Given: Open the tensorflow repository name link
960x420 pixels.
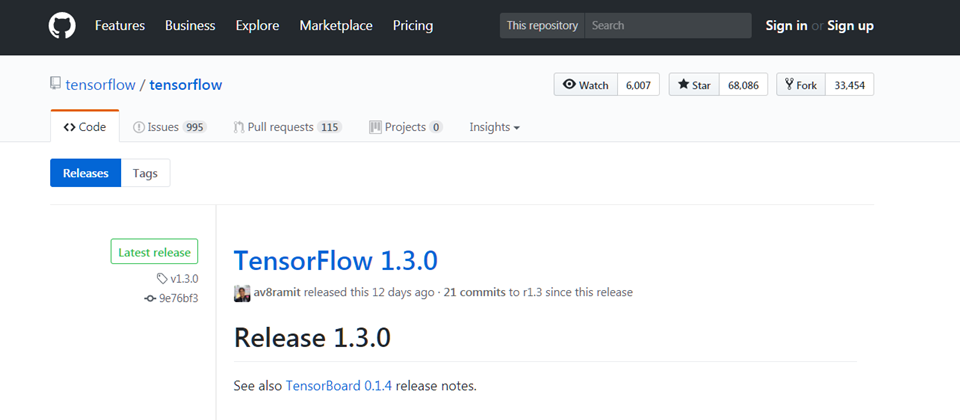Looking at the screenshot, I should [186, 84].
